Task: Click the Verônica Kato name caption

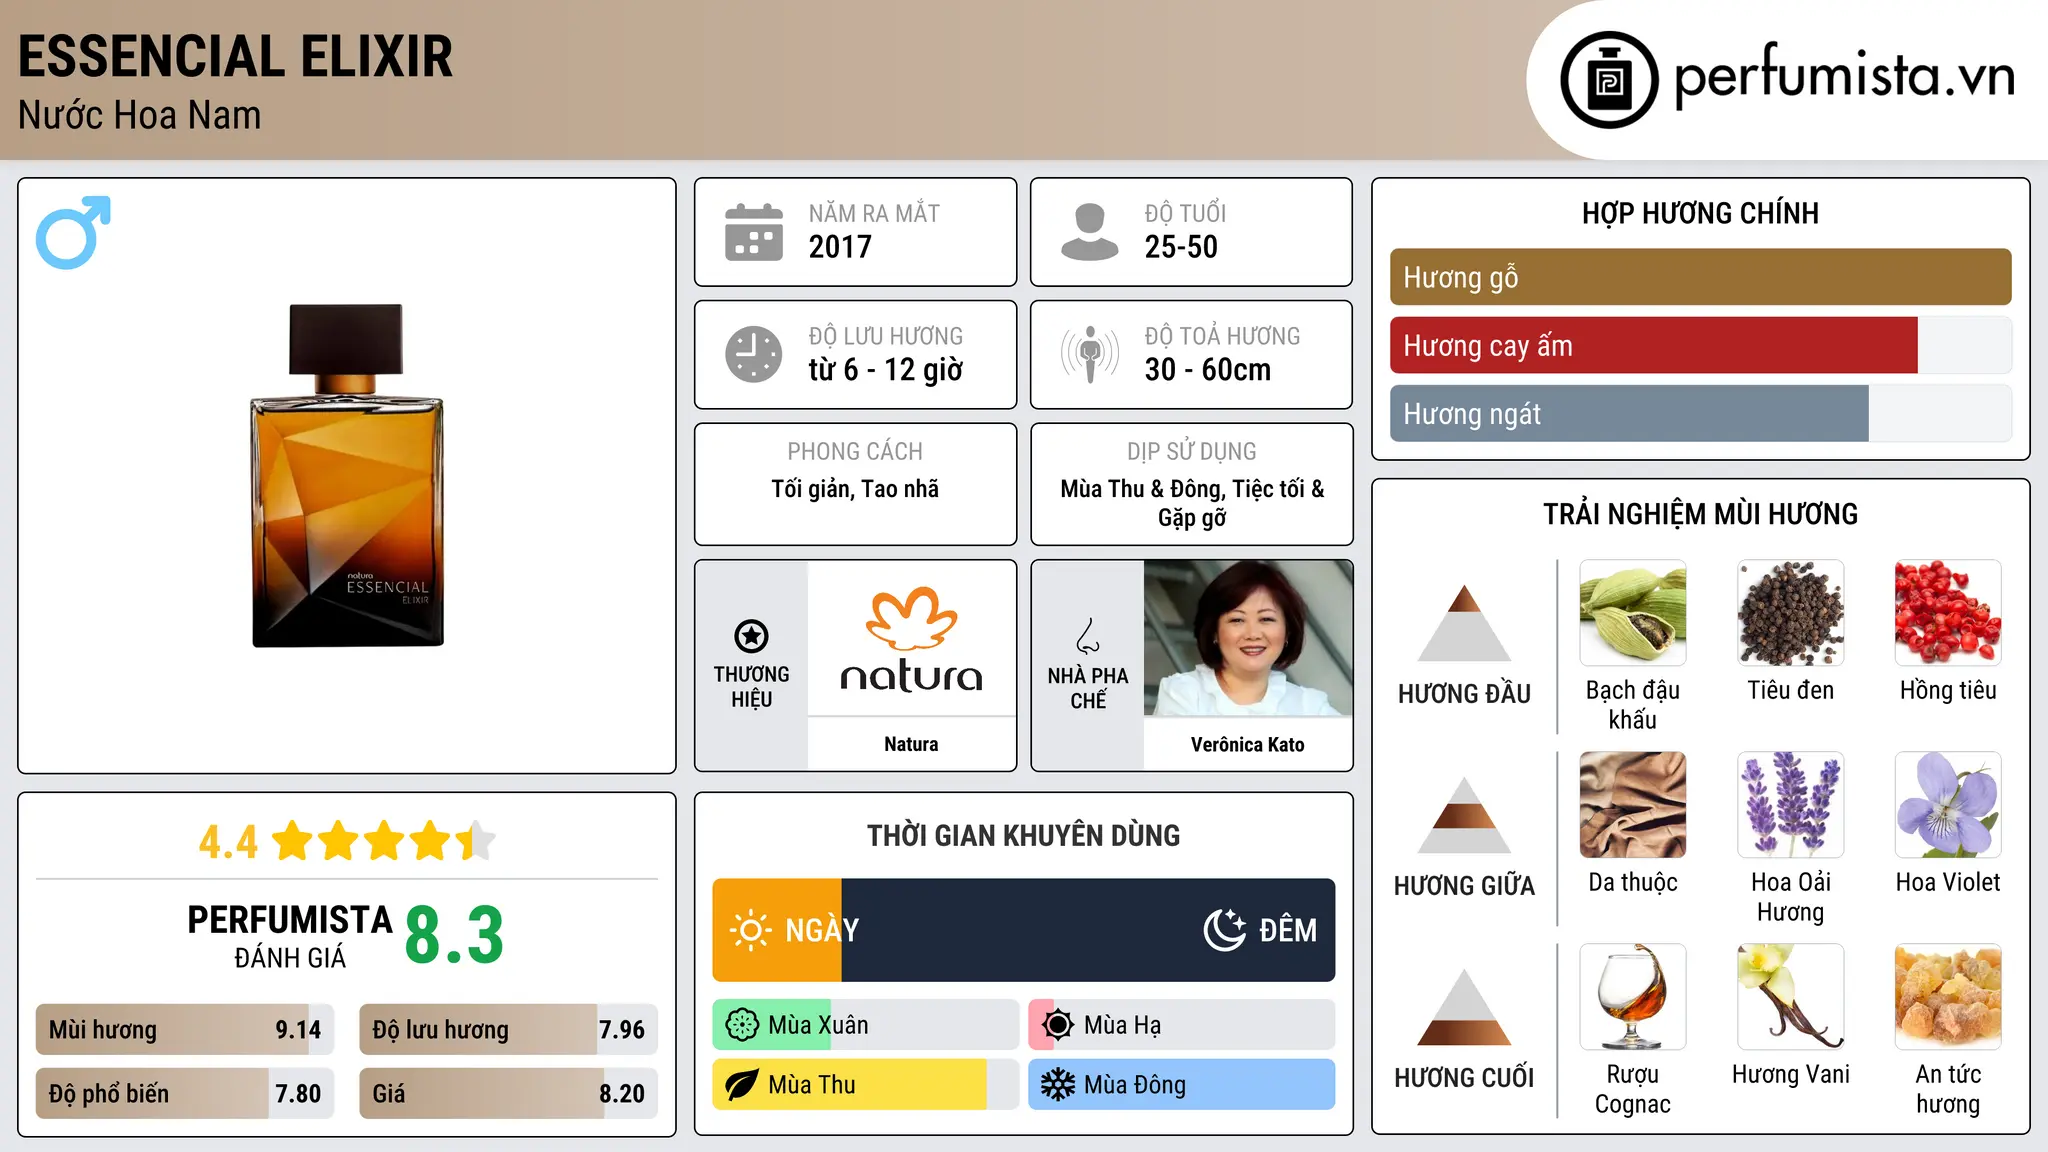Action: pos(1248,744)
